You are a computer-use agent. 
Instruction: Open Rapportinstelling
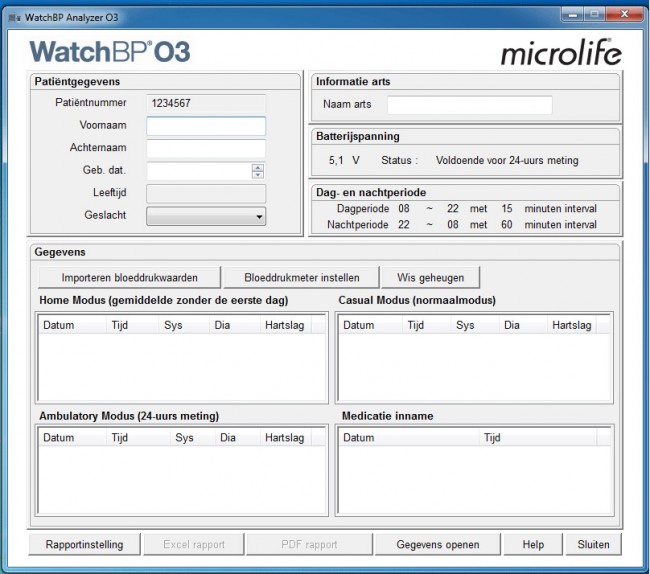click(x=84, y=545)
